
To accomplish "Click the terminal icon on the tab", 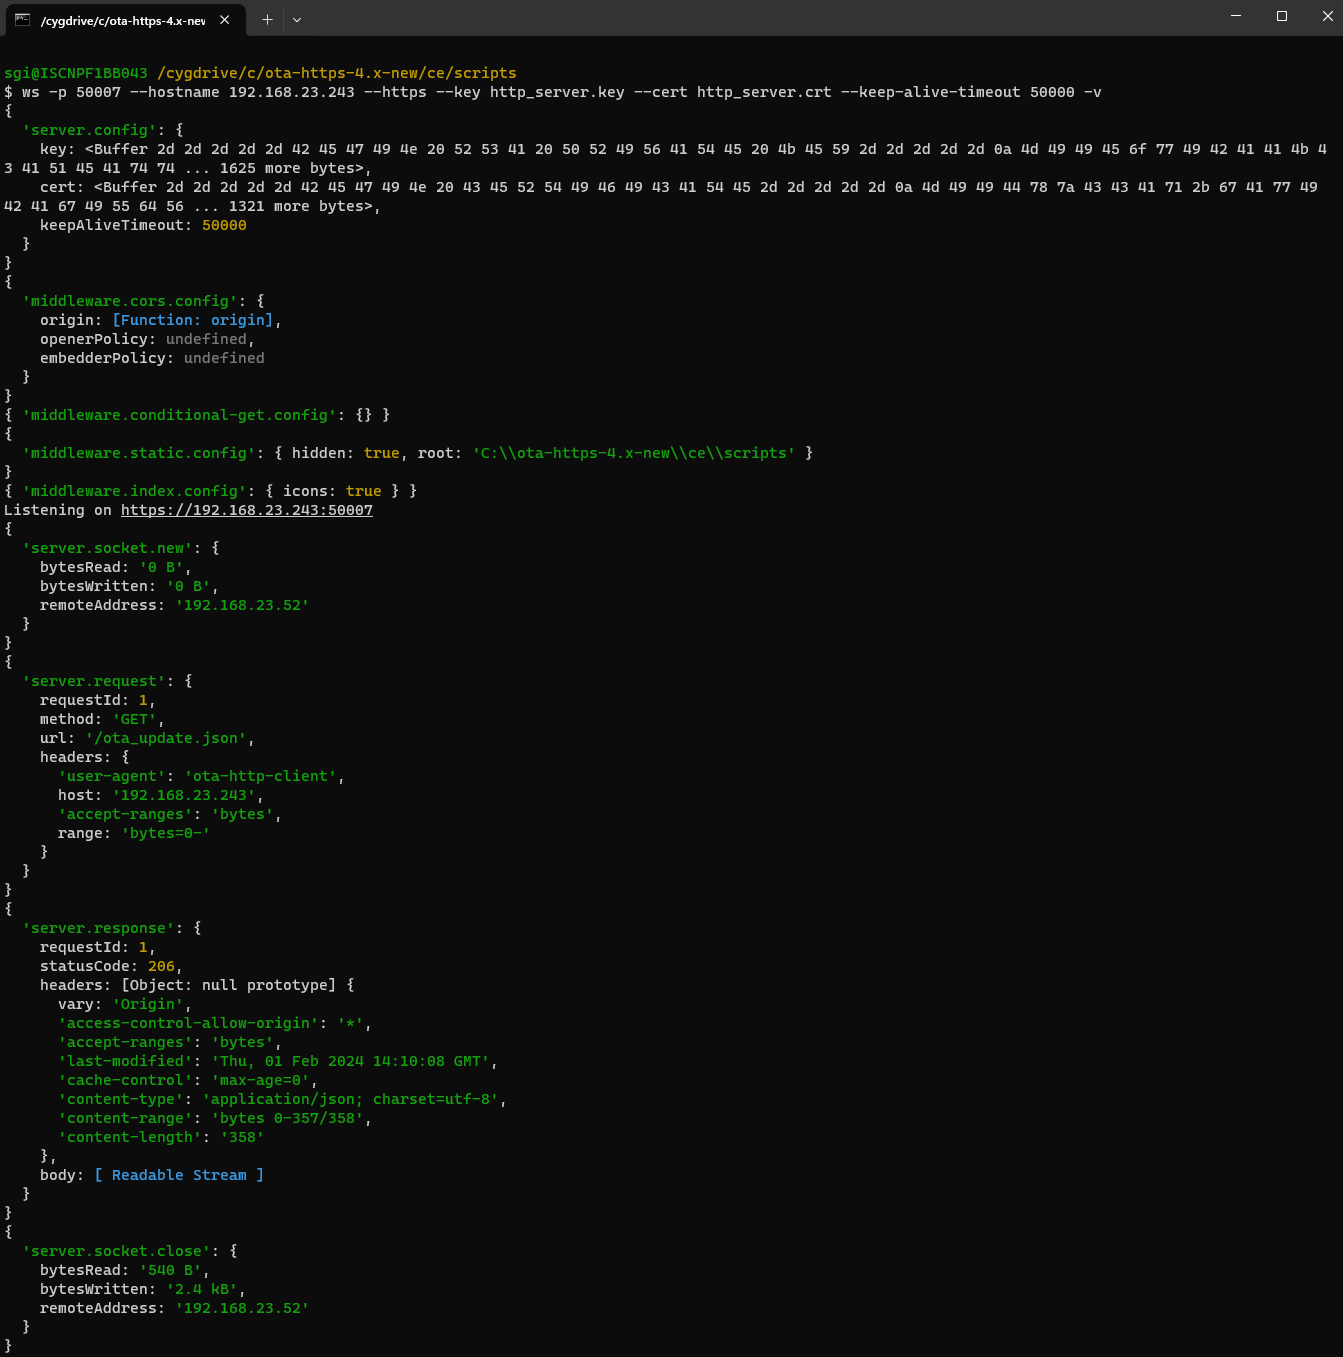I will coord(22,19).
